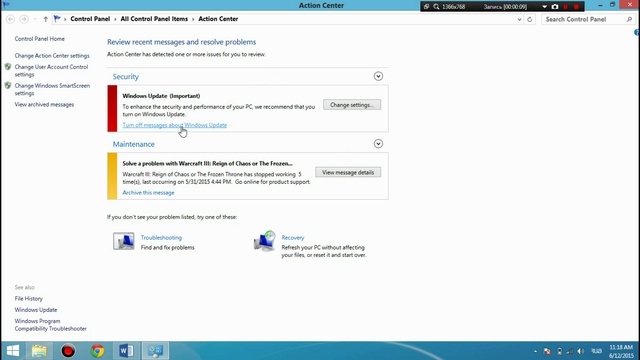Turn off messages about Windows Update
The width and height of the screenshot is (640, 360).
coord(175,125)
